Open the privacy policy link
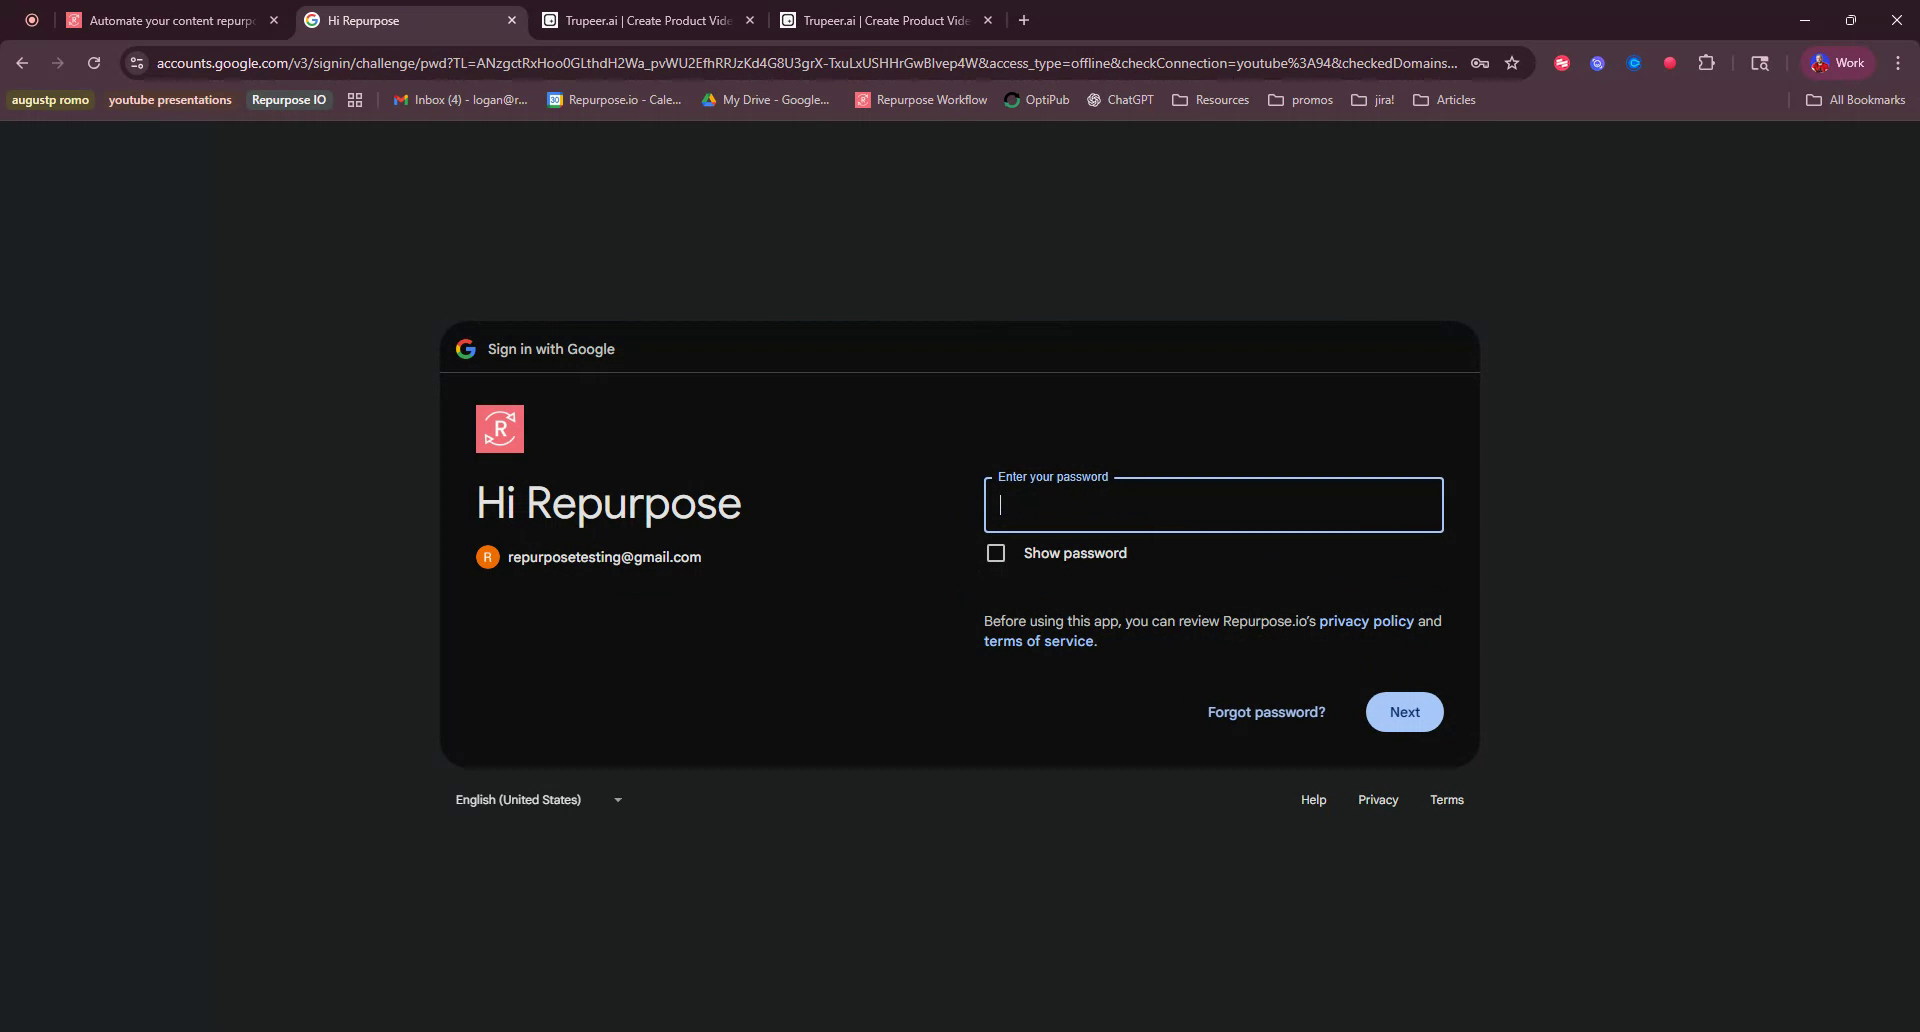The height and width of the screenshot is (1032, 1920). point(1366,620)
